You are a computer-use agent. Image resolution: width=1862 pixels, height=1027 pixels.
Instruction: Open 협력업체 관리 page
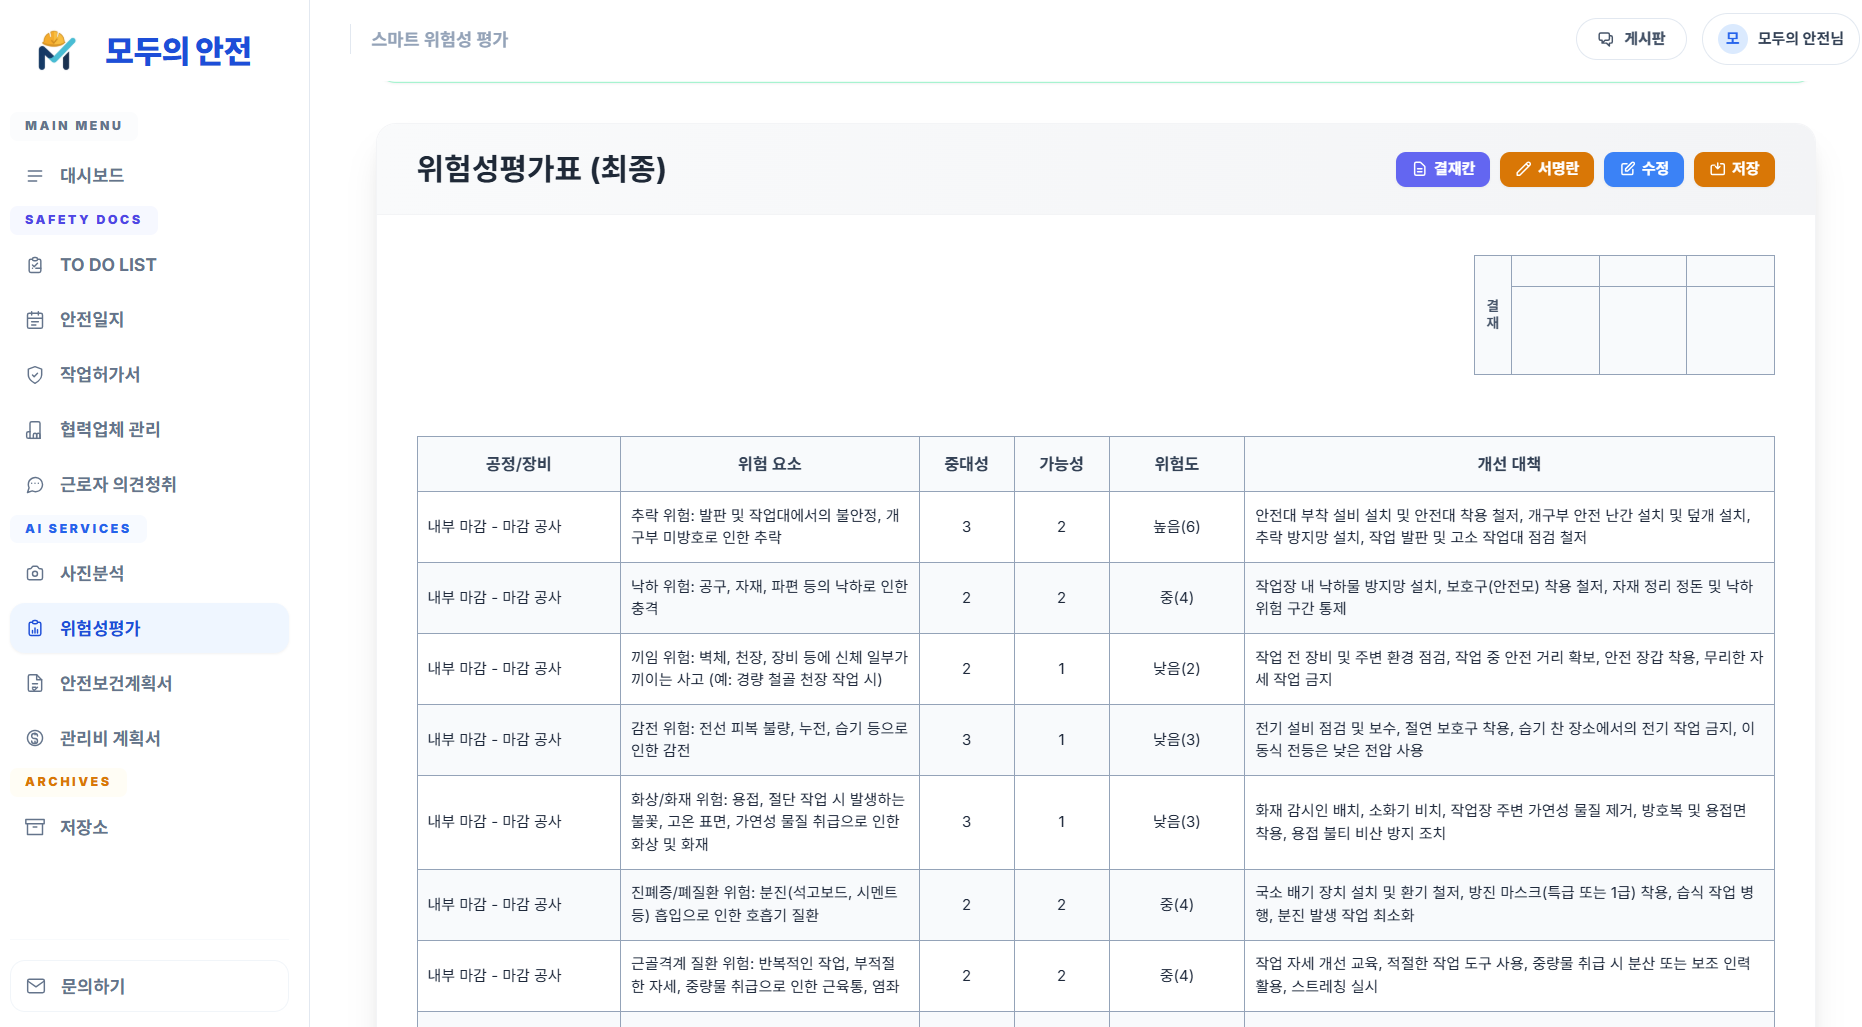point(149,430)
